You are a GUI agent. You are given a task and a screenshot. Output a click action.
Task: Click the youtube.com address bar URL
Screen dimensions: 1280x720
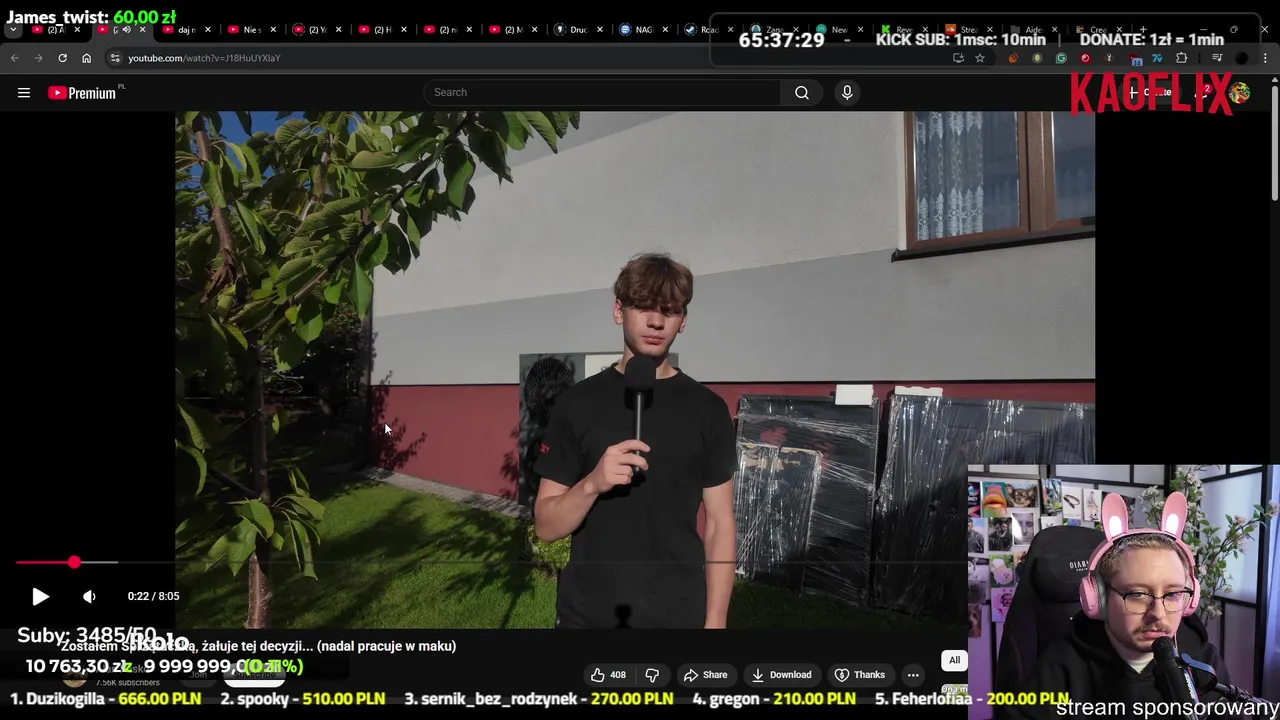(204, 58)
